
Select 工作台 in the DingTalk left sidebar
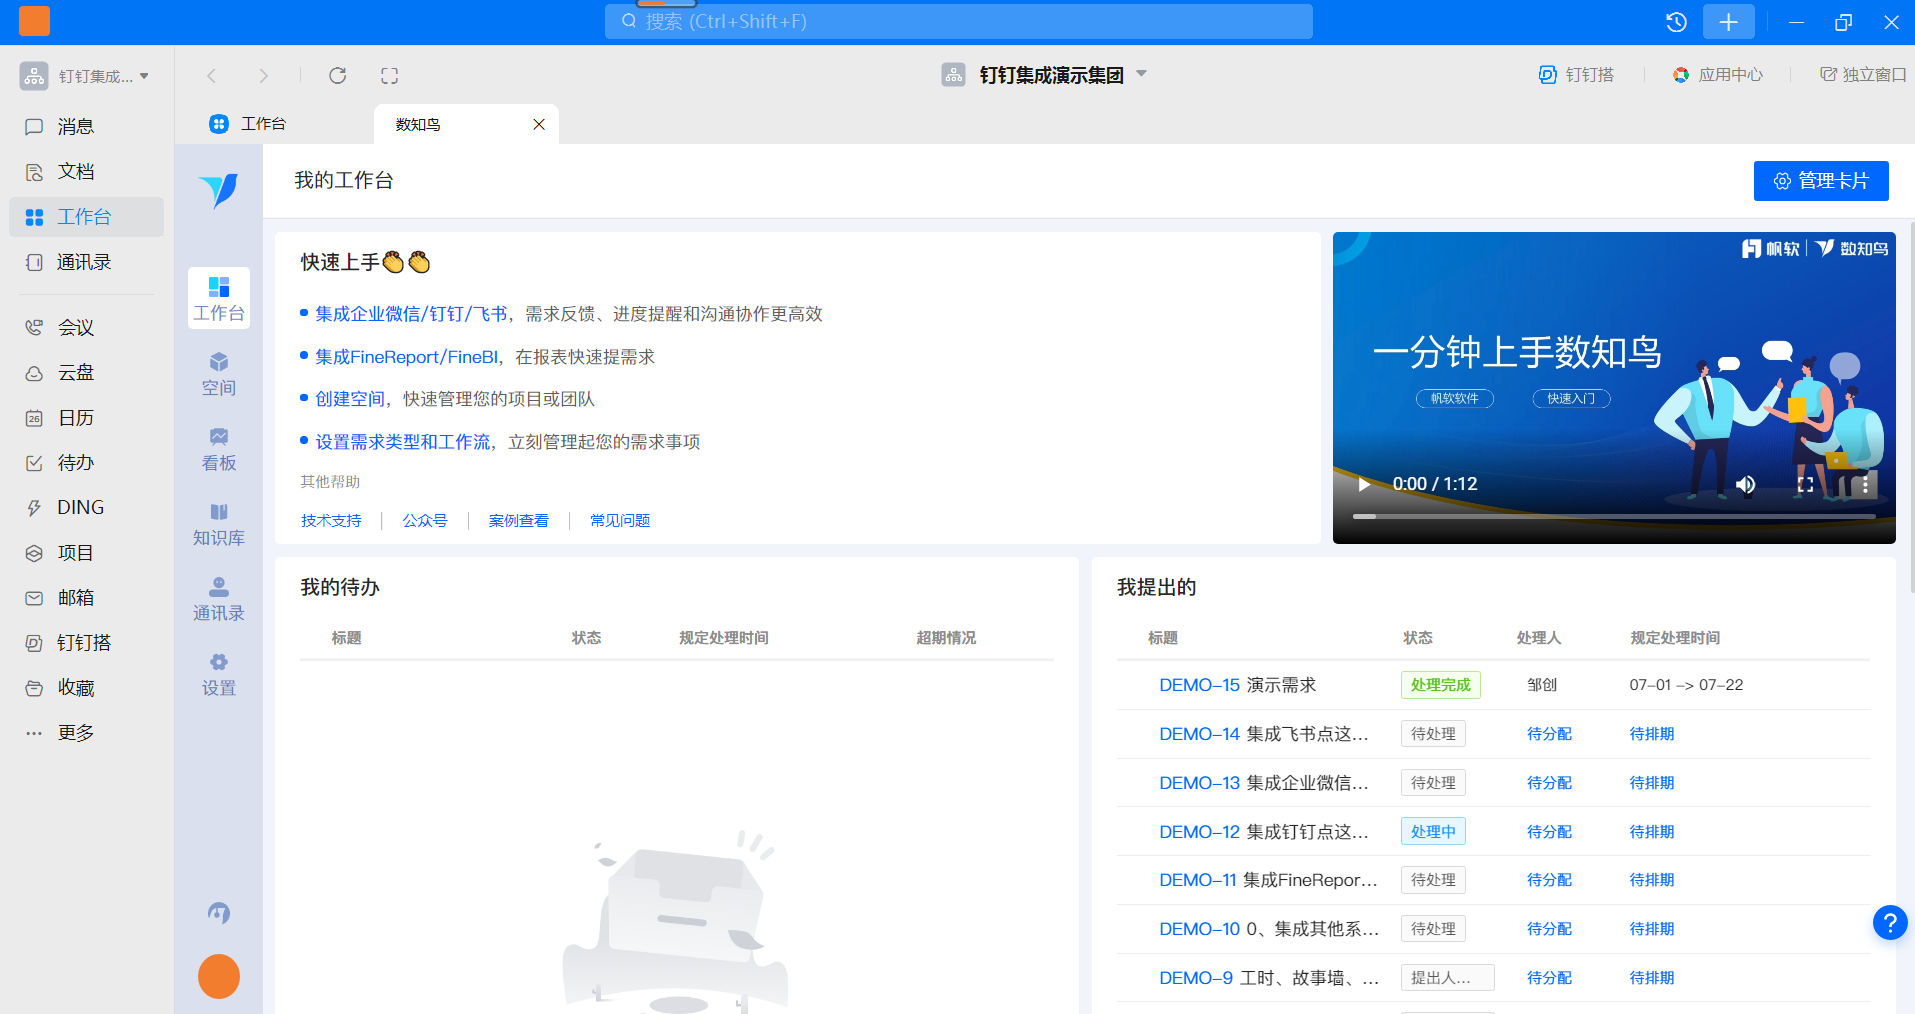tap(85, 217)
